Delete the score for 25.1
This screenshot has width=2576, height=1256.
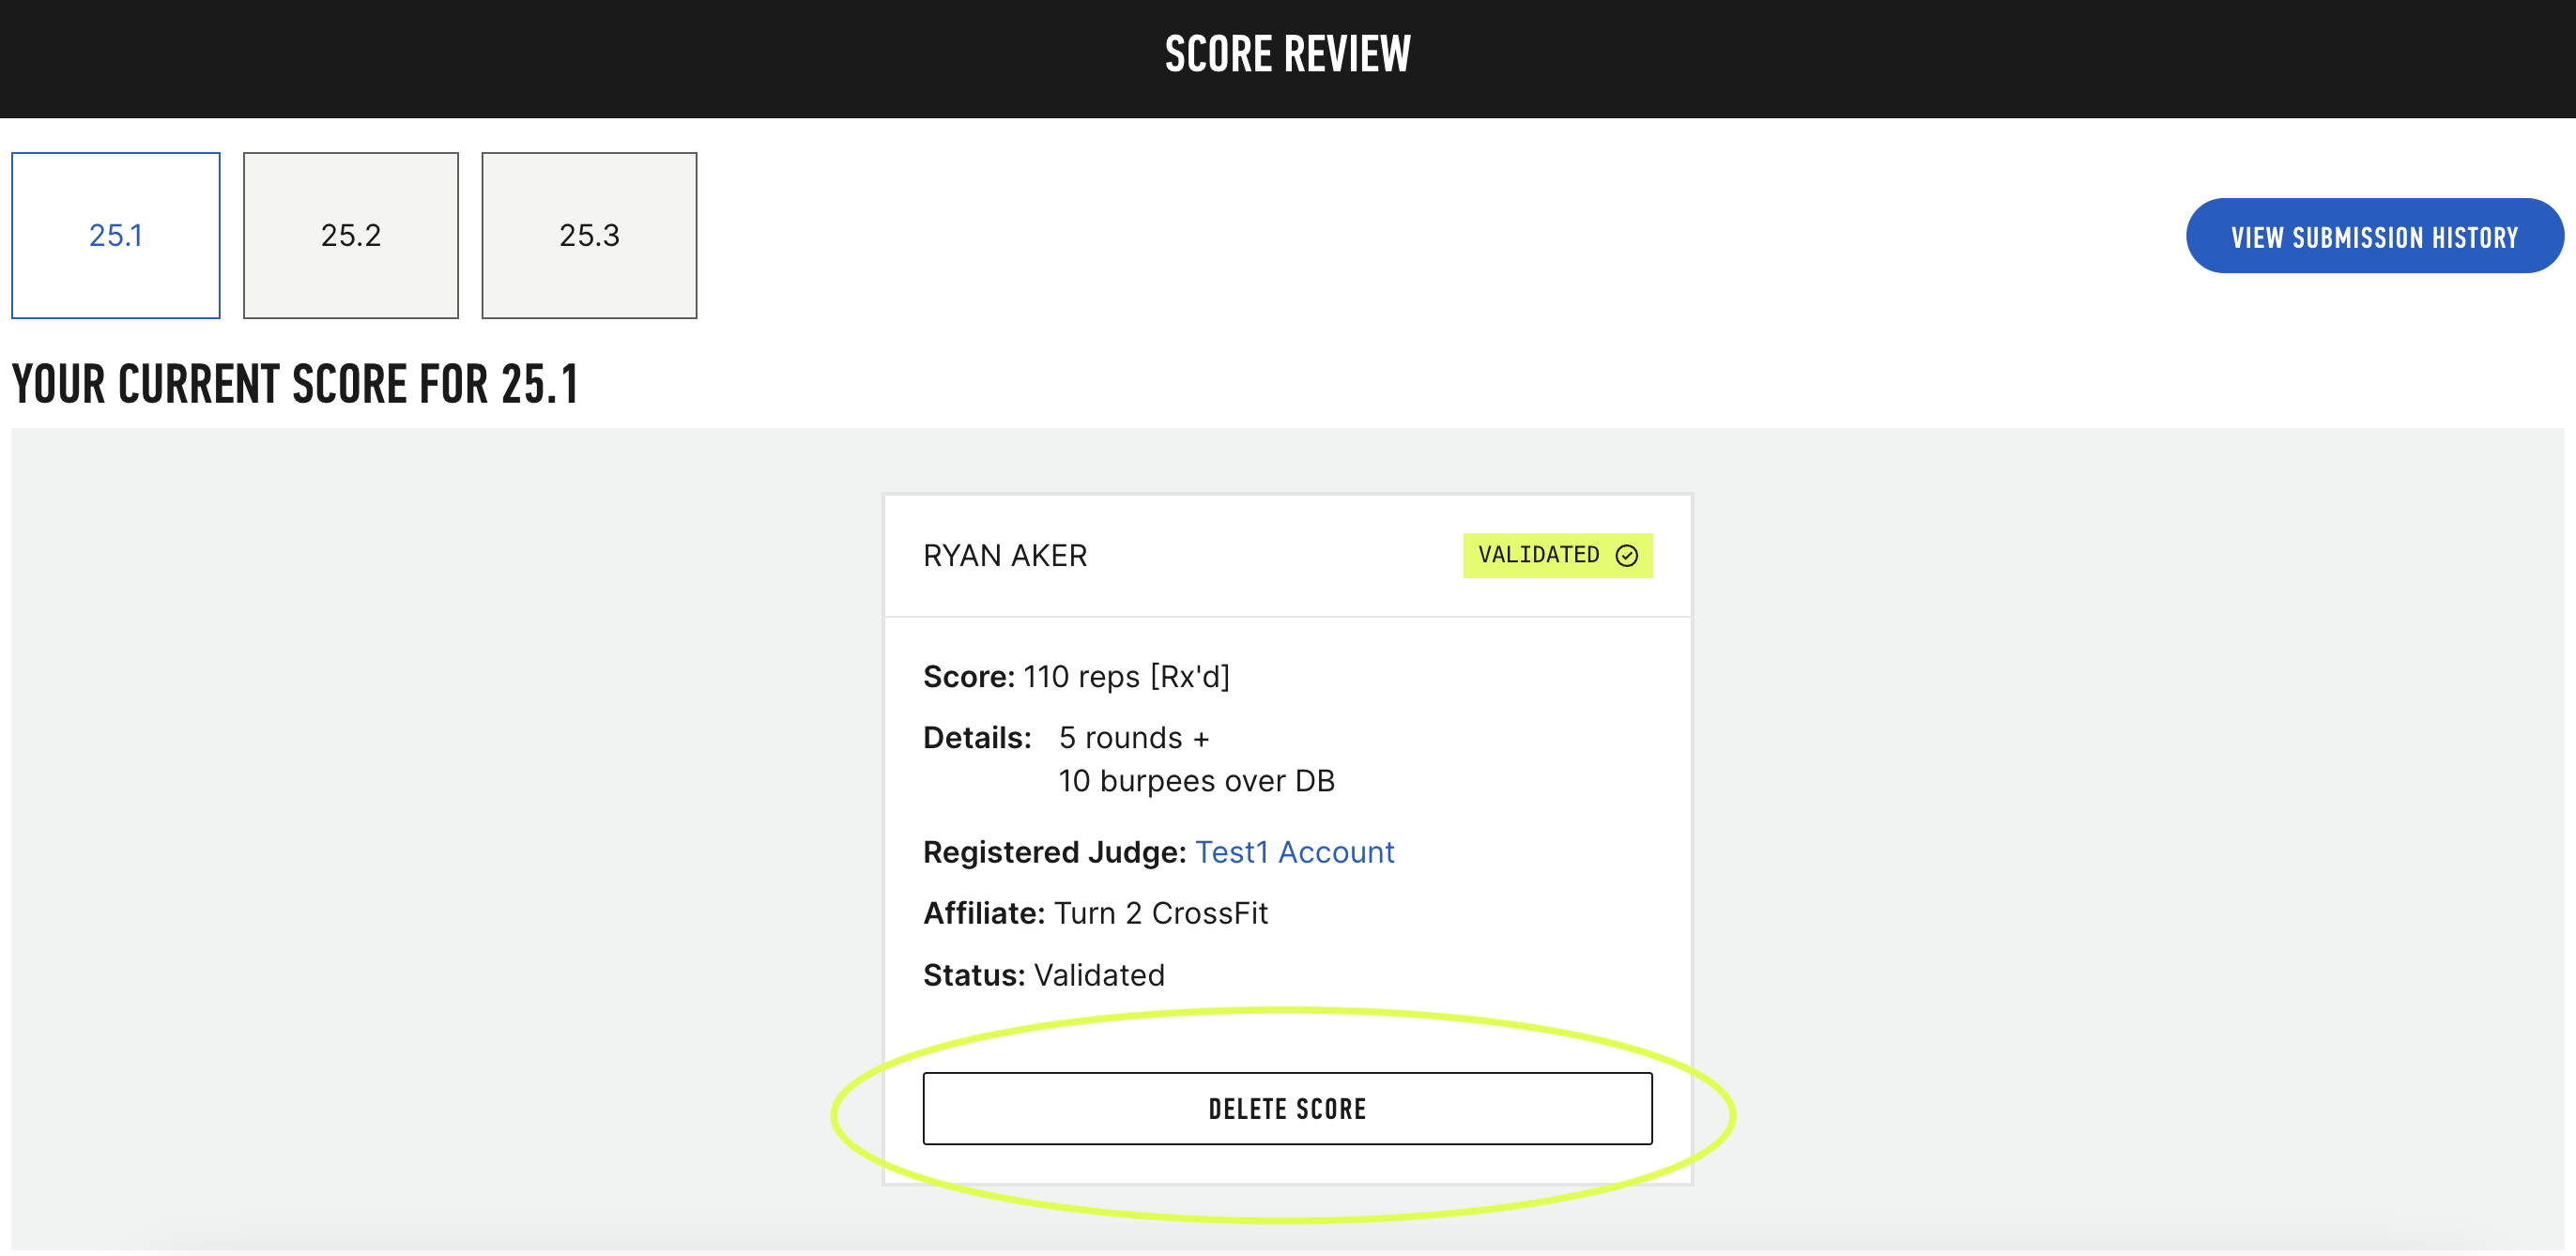click(x=1286, y=1108)
